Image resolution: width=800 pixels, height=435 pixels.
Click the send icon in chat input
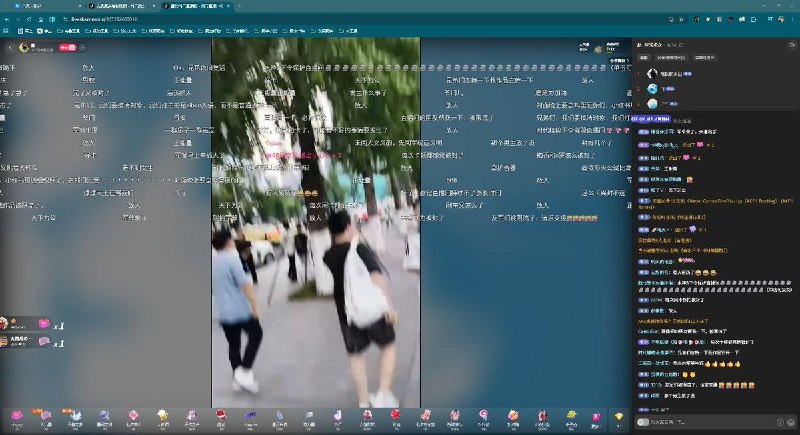791,422
